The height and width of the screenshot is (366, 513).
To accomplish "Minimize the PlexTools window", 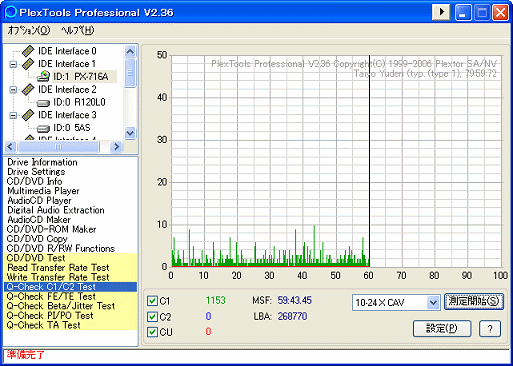I will pyautogui.click(x=463, y=12).
